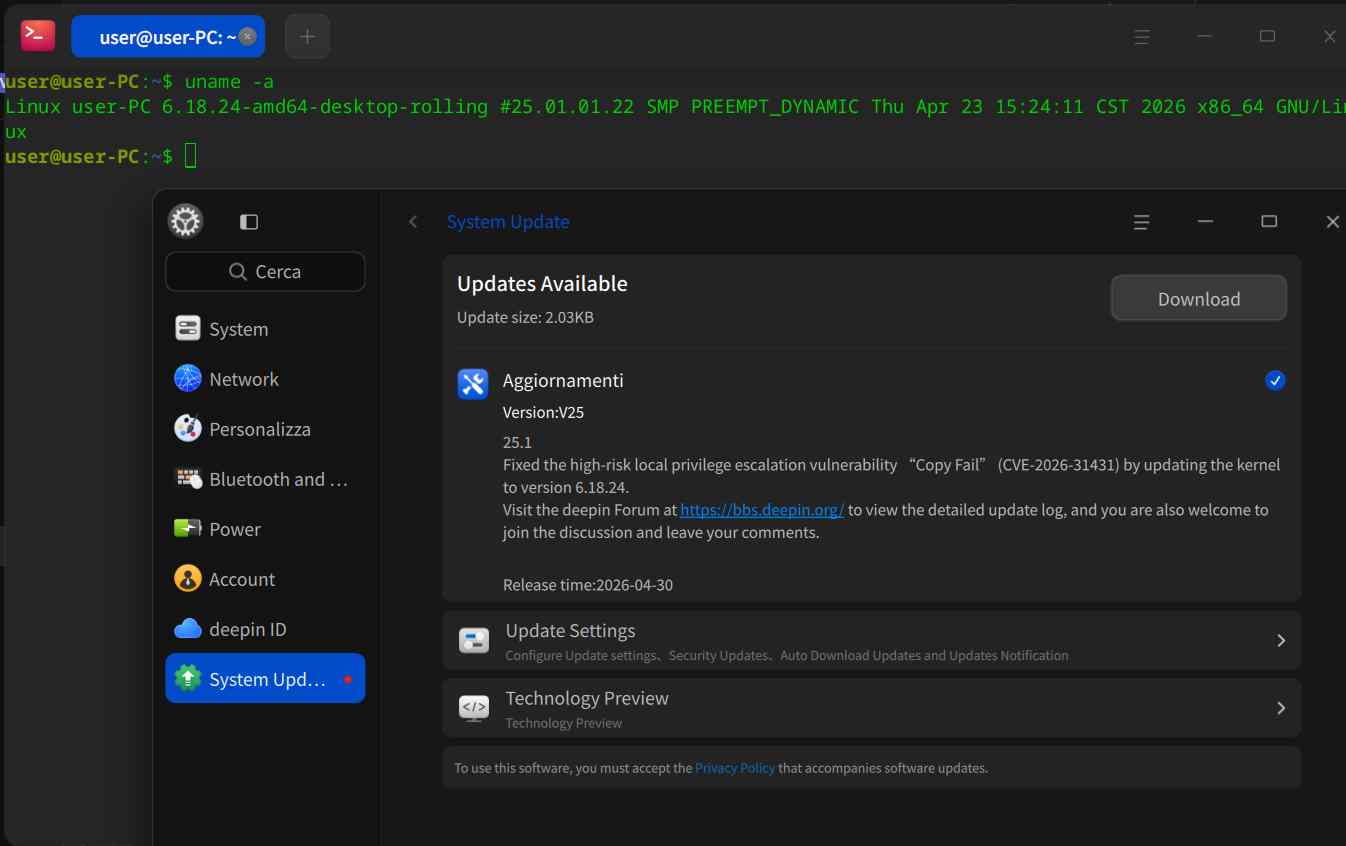
Task: Toggle the Control Center sidebar panel
Action: 249,221
